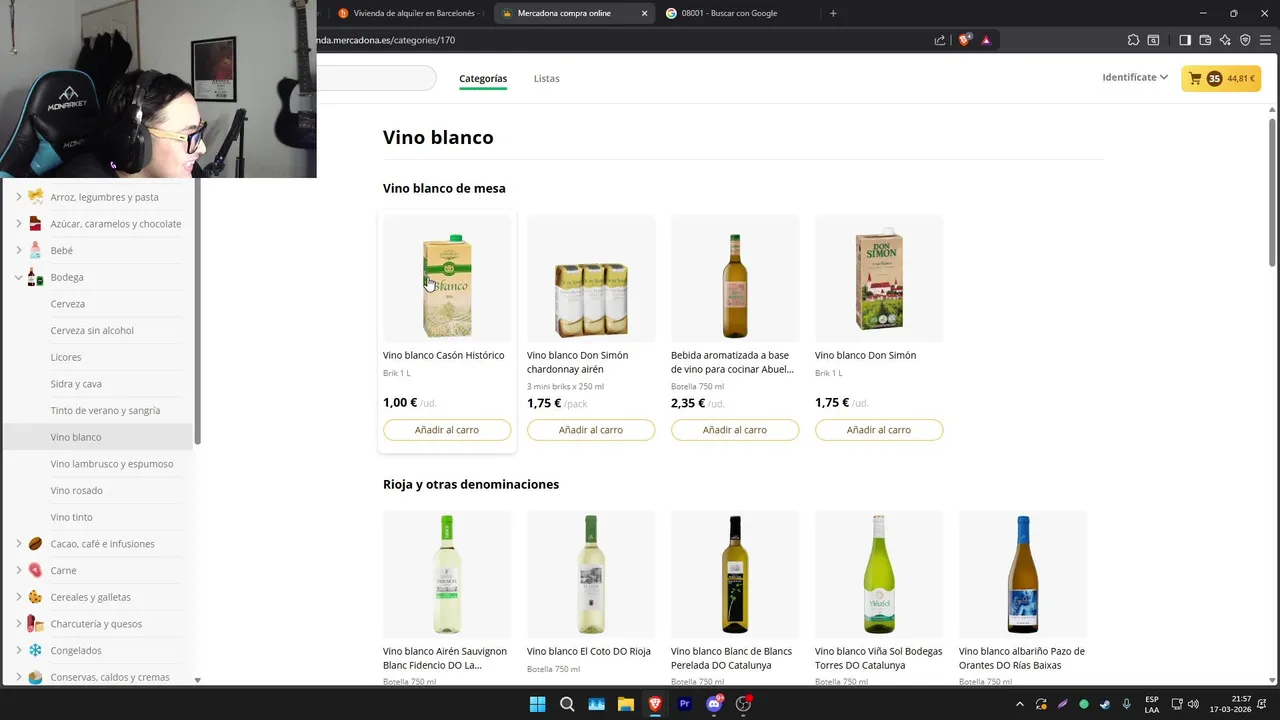Click the Bebé category bottle icon
The image size is (1280, 720).
point(36,250)
